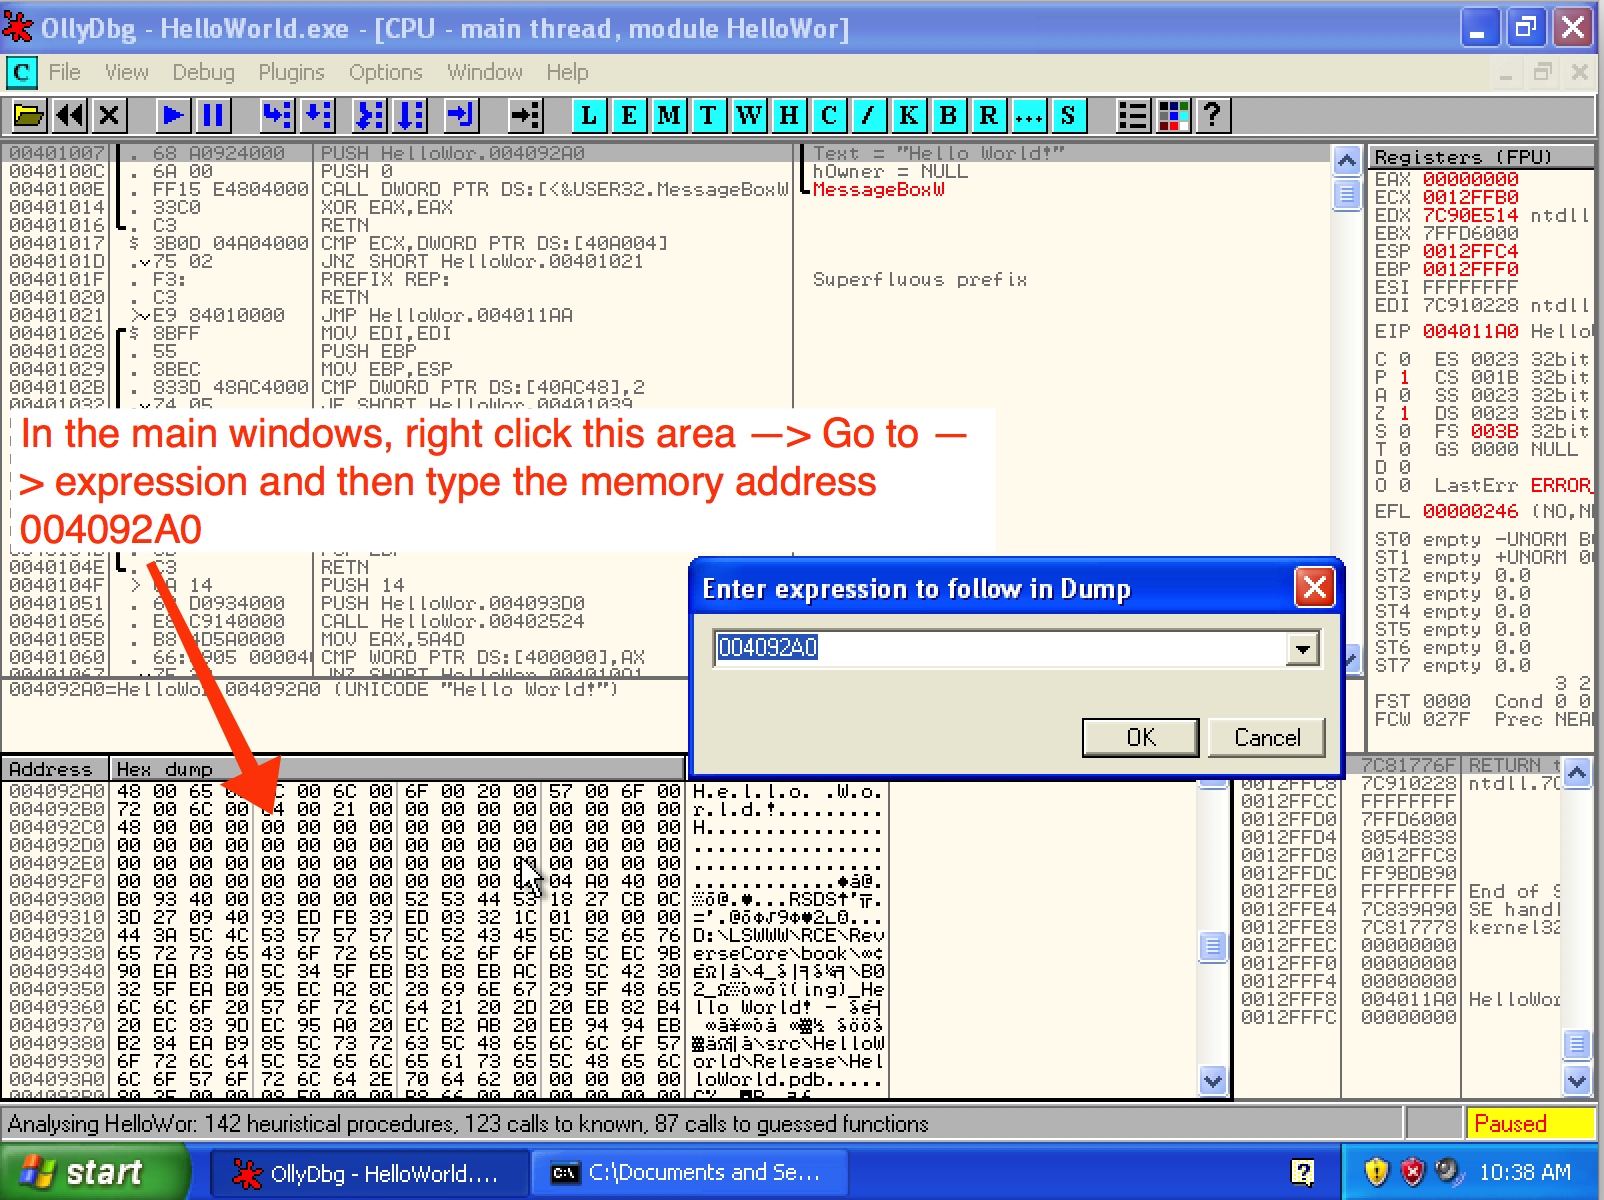Select the EIP register value 004011A0

(1470, 331)
